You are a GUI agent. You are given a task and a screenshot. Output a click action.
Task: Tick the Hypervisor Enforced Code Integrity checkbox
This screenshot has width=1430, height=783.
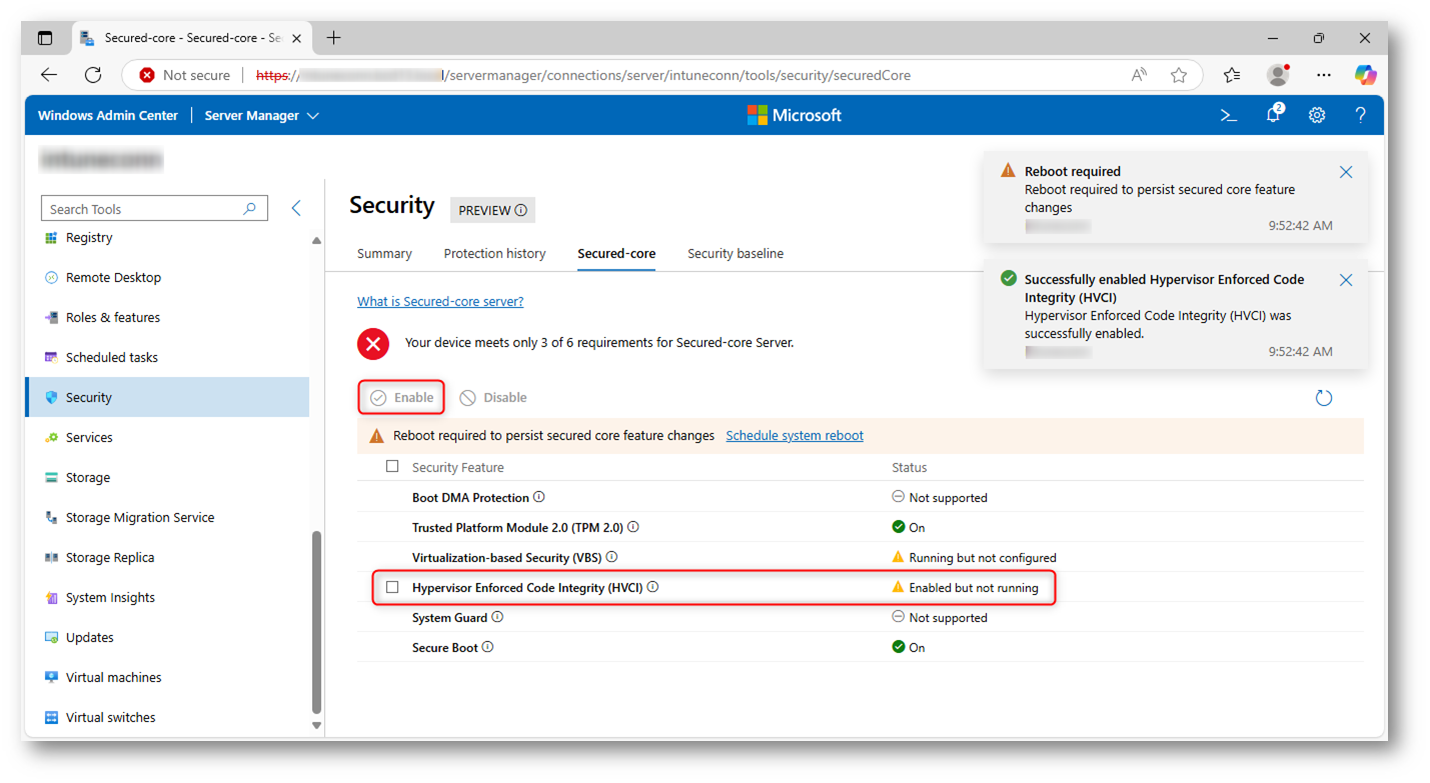point(392,587)
